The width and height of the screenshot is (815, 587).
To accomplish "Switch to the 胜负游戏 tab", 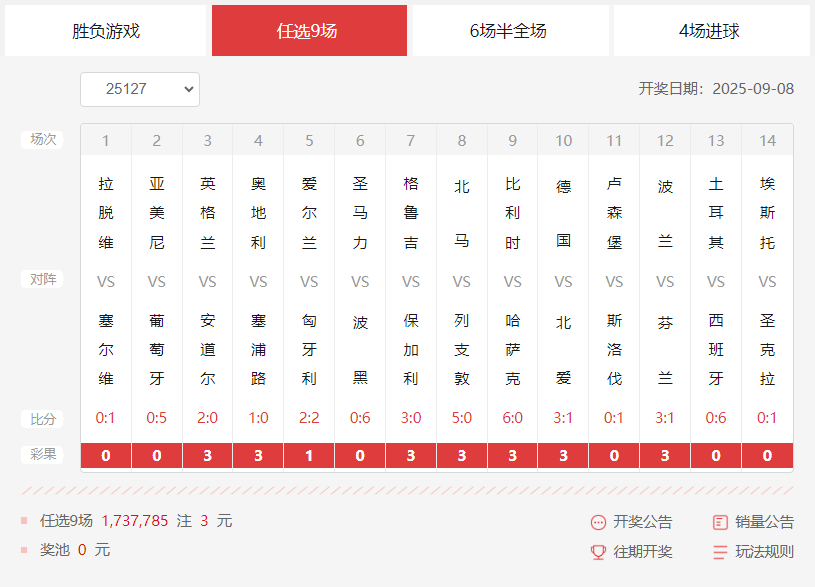I will pyautogui.click(x=107, y=31).
